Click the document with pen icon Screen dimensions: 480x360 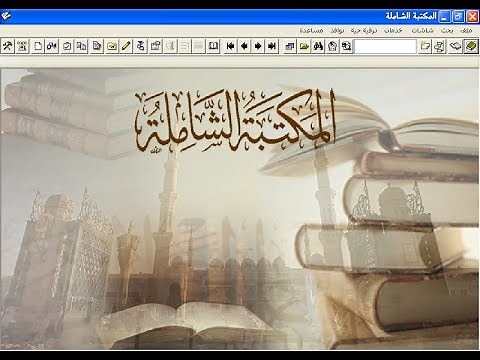coord(97,46)
